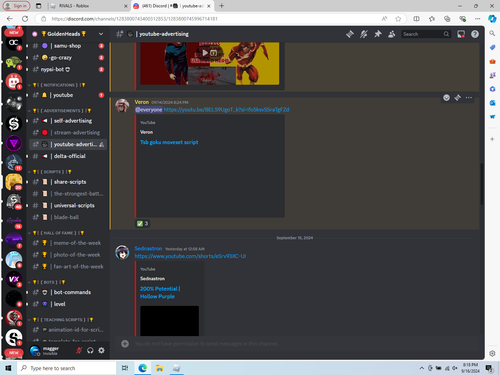The width and height of the screenshot is (500, 375).
Task: Switch to RIVALS - Roblox browser tab
Action: (89, 6)
